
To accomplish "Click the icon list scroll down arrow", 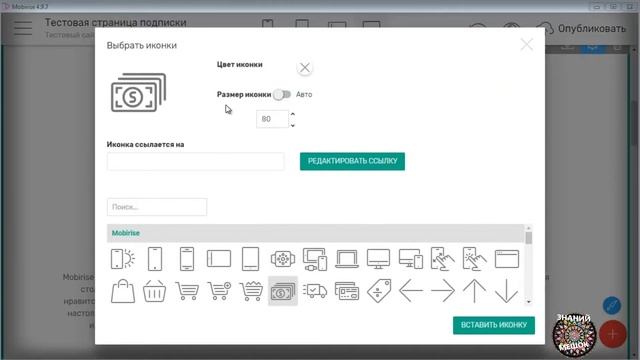I will (529, 302).
